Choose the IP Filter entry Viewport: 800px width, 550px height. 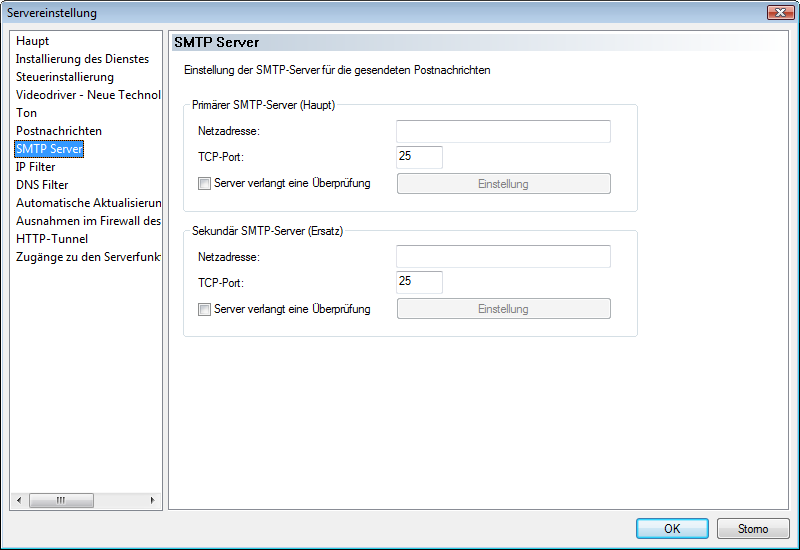pyautogui.click(x=35, y=167)
